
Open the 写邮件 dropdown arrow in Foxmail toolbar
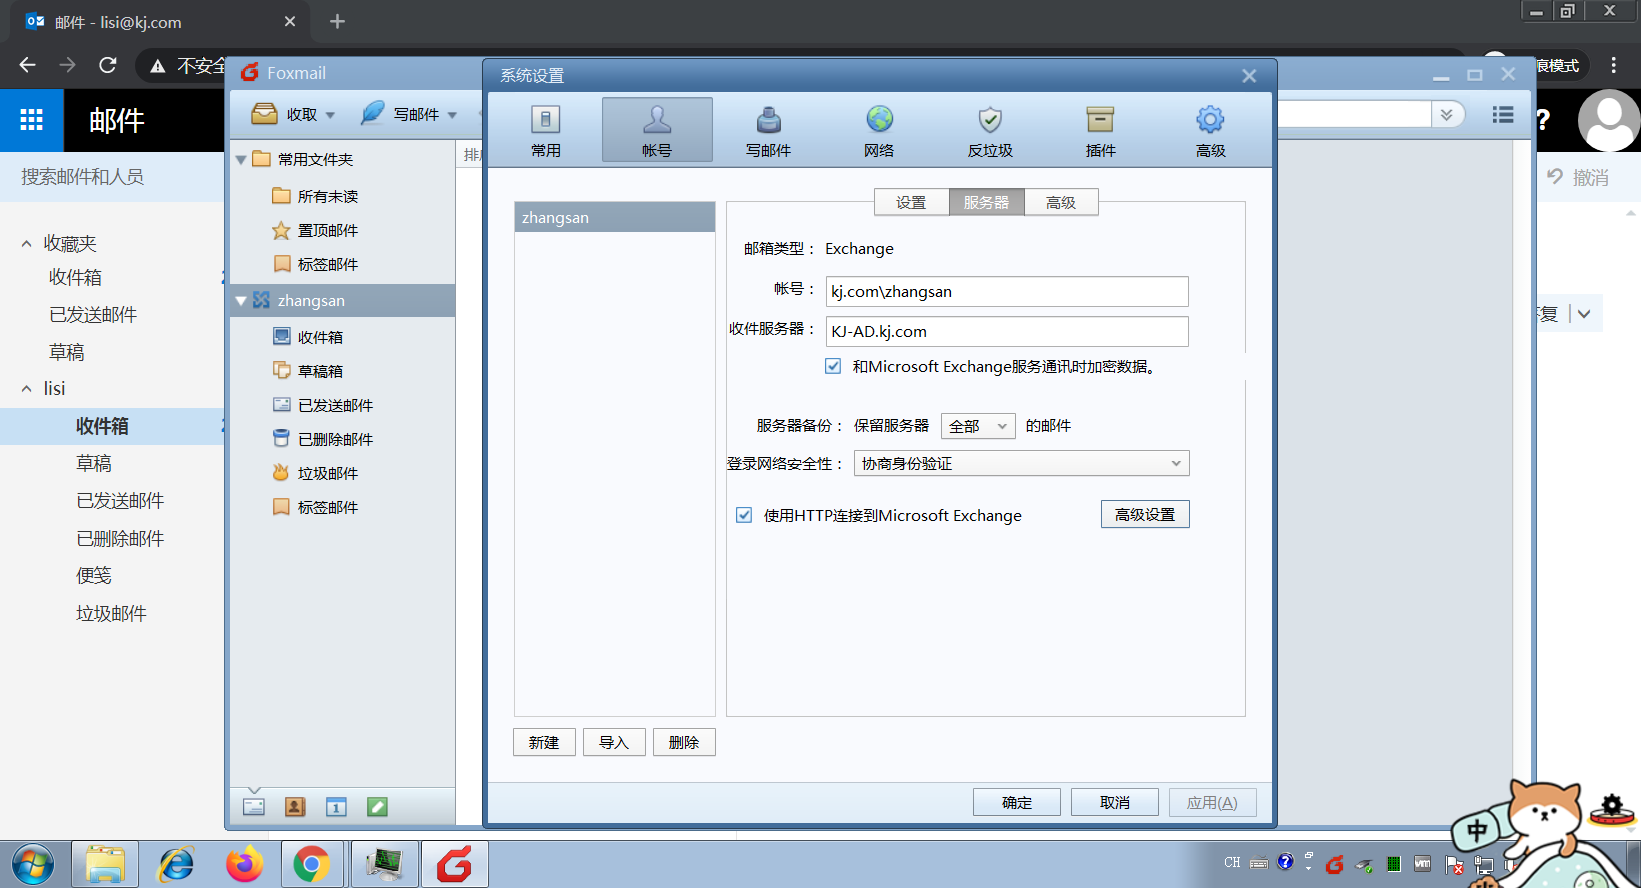coord(452,115)
